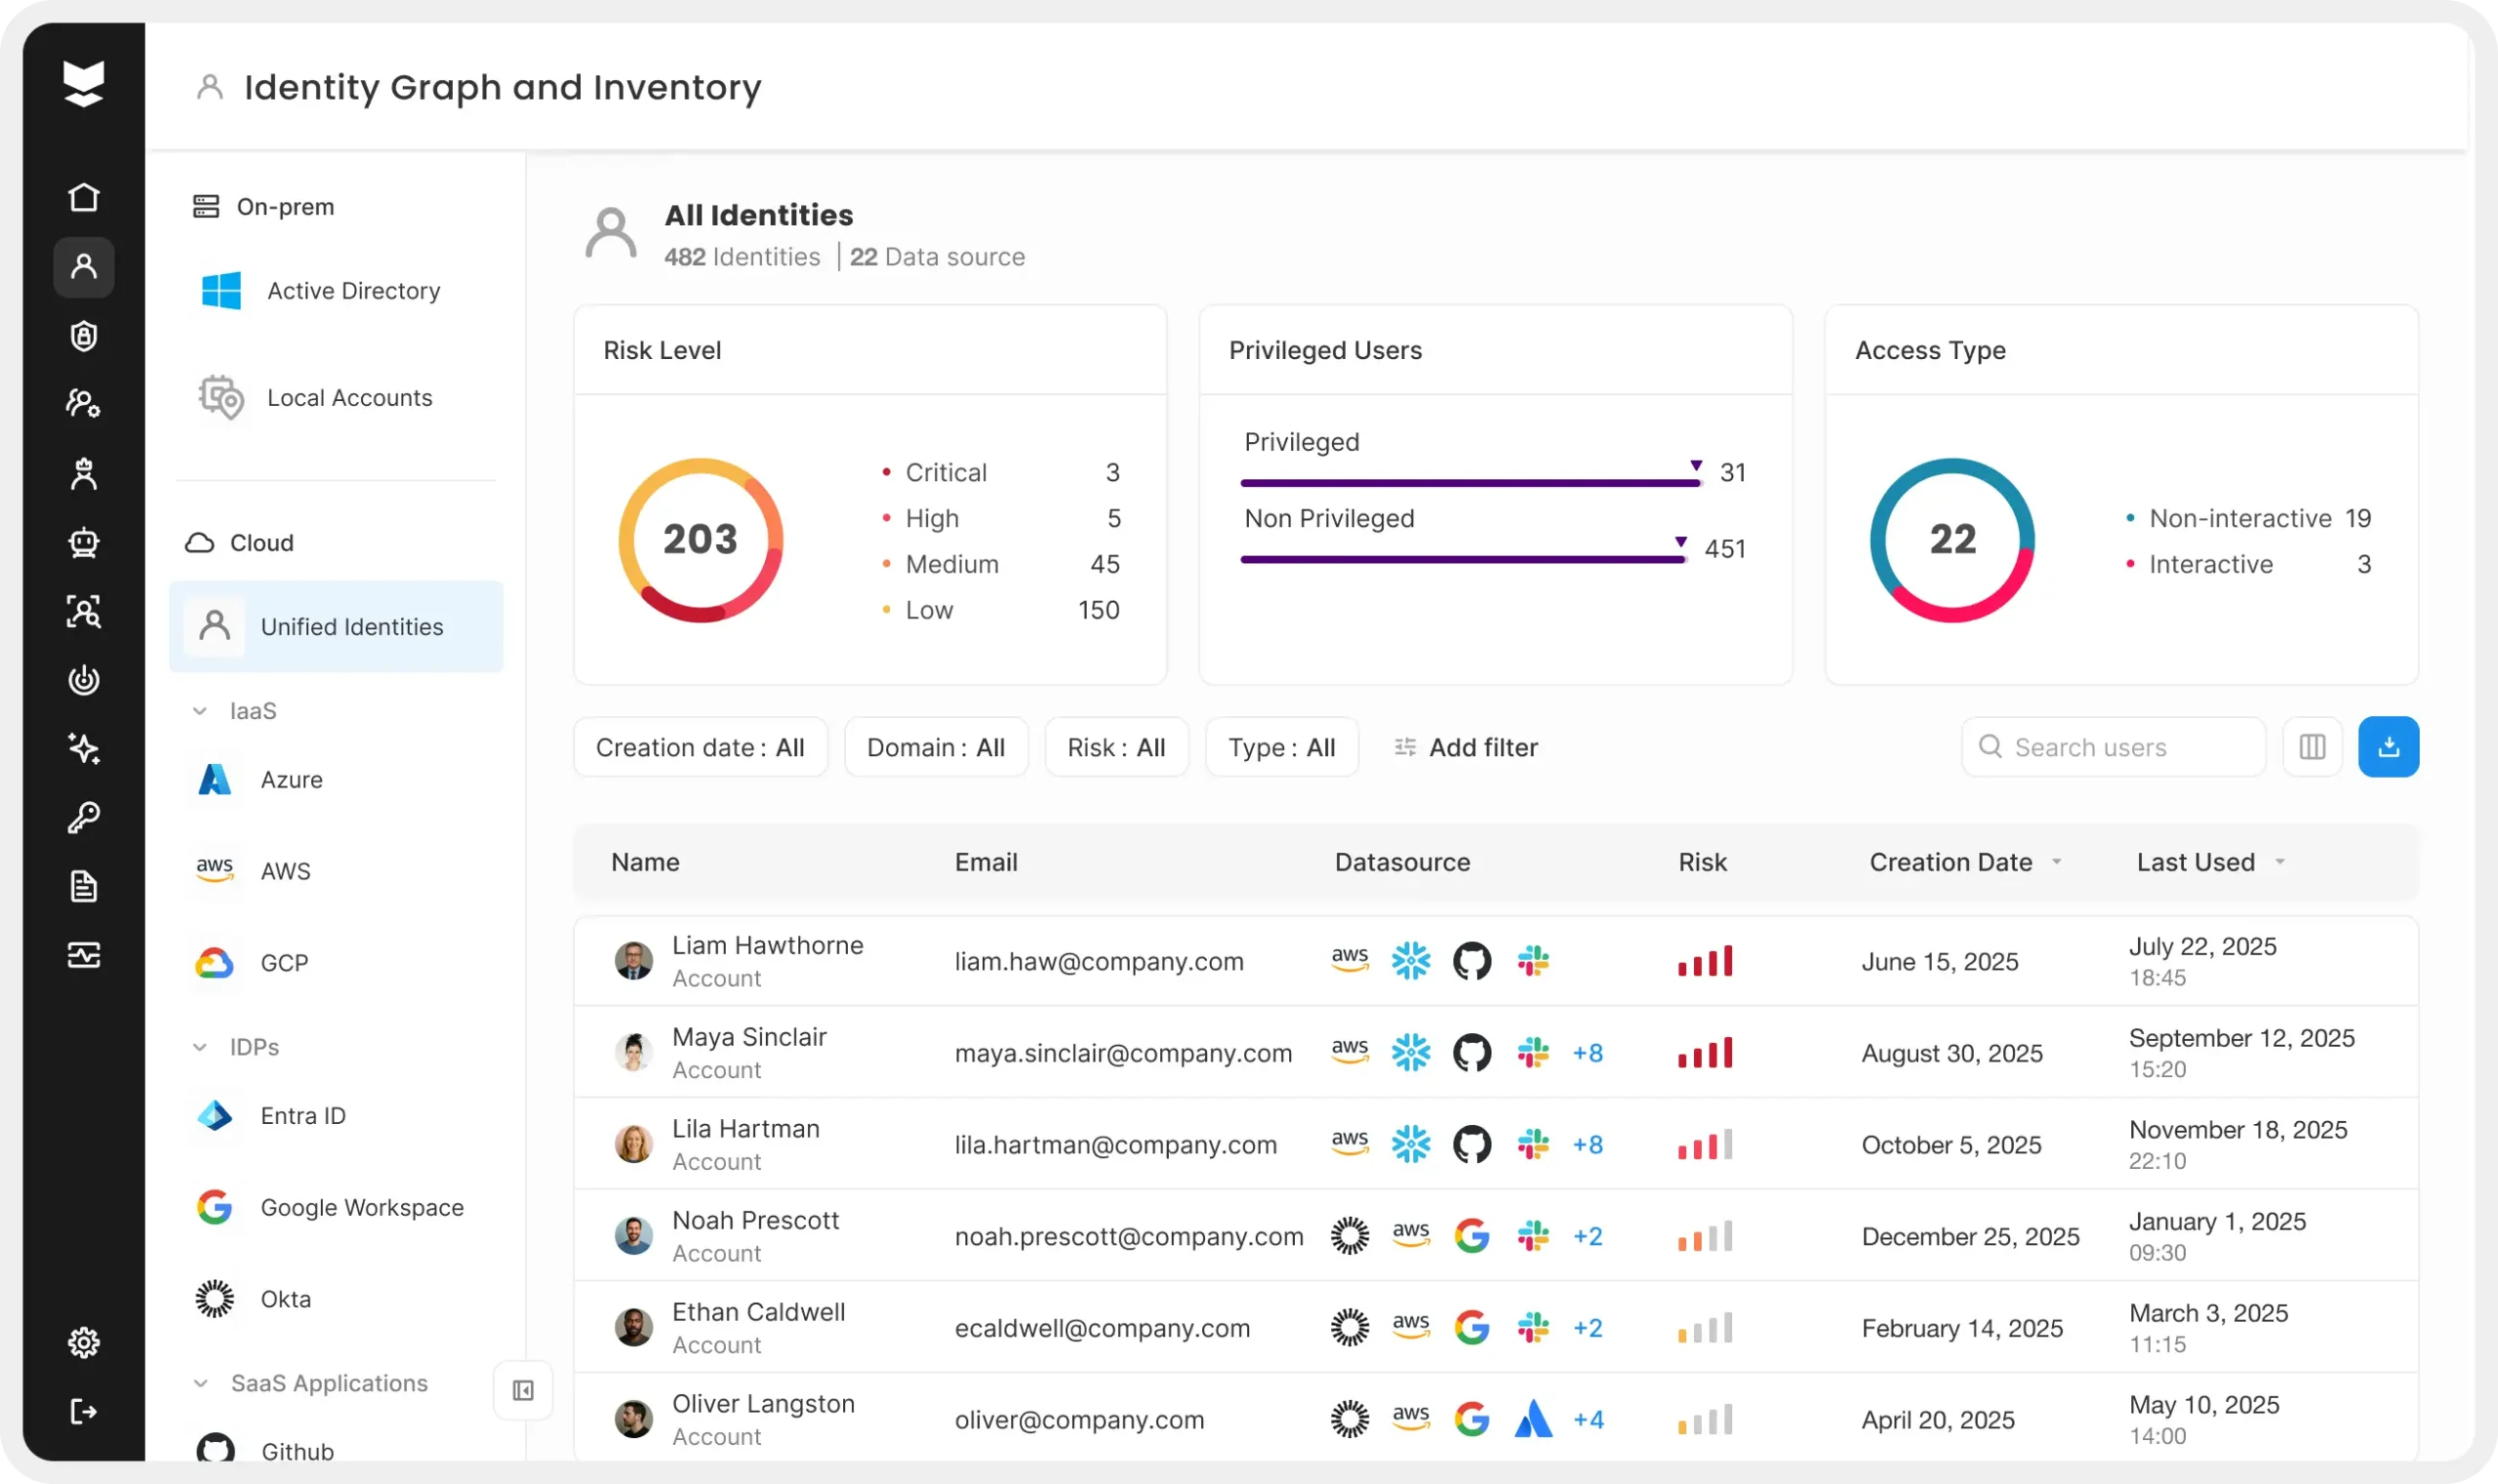Open the shield icon in sidebar
2498x1484 pixels.
(x=84, y=336)
